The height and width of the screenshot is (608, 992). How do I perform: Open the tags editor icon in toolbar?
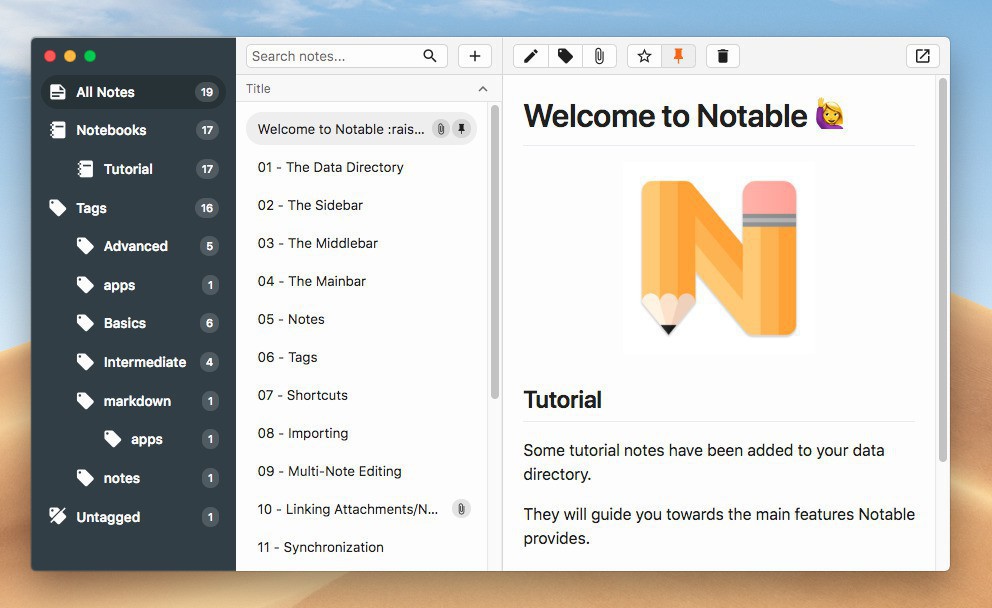(565, 56)
